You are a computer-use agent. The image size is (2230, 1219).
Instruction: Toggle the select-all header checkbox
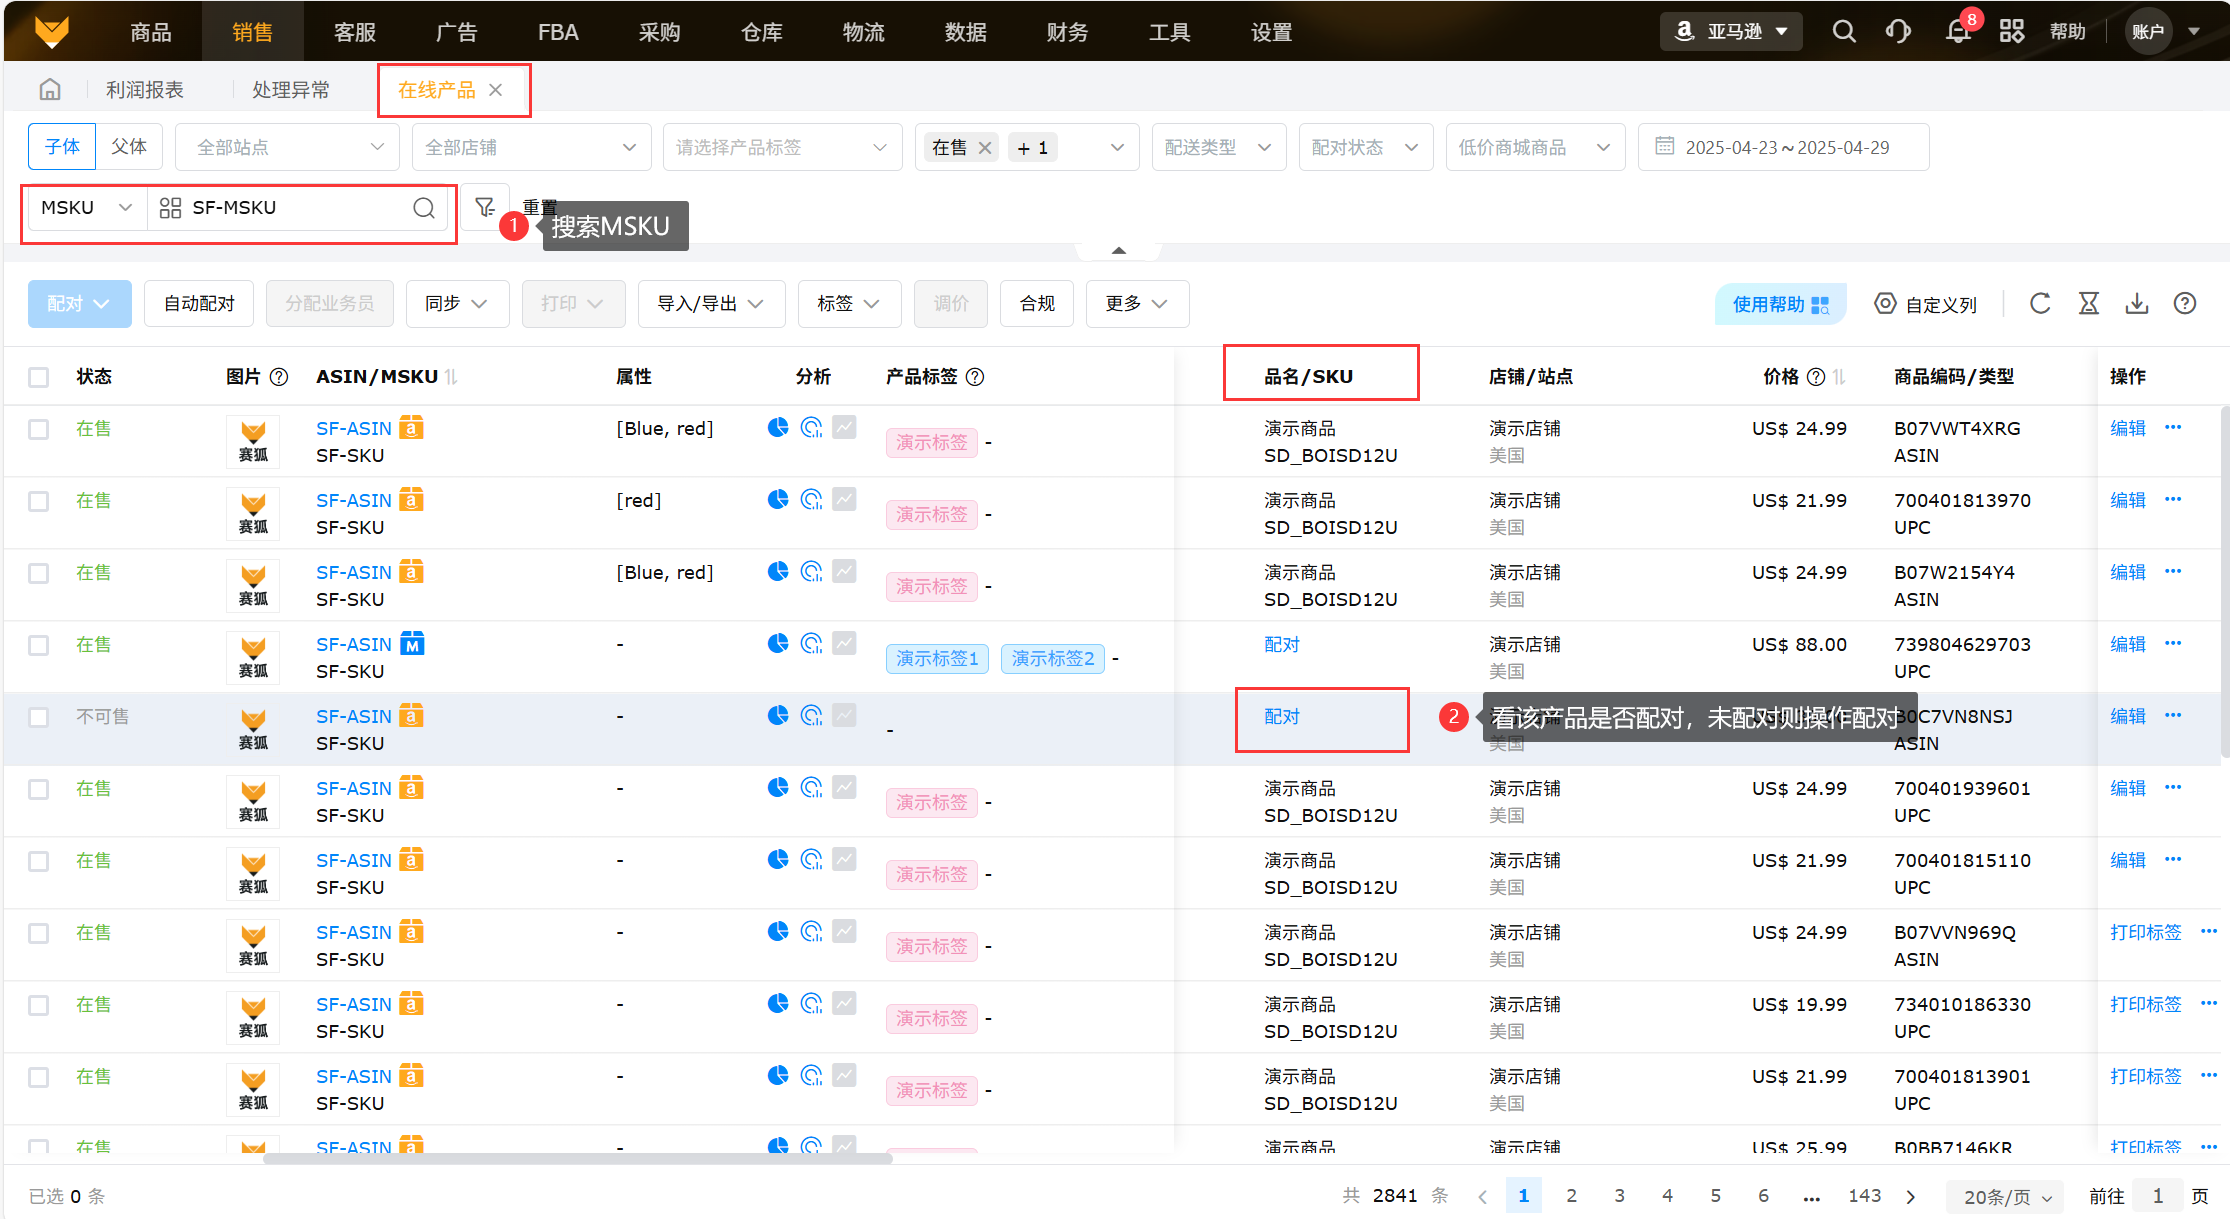point(38,377)
